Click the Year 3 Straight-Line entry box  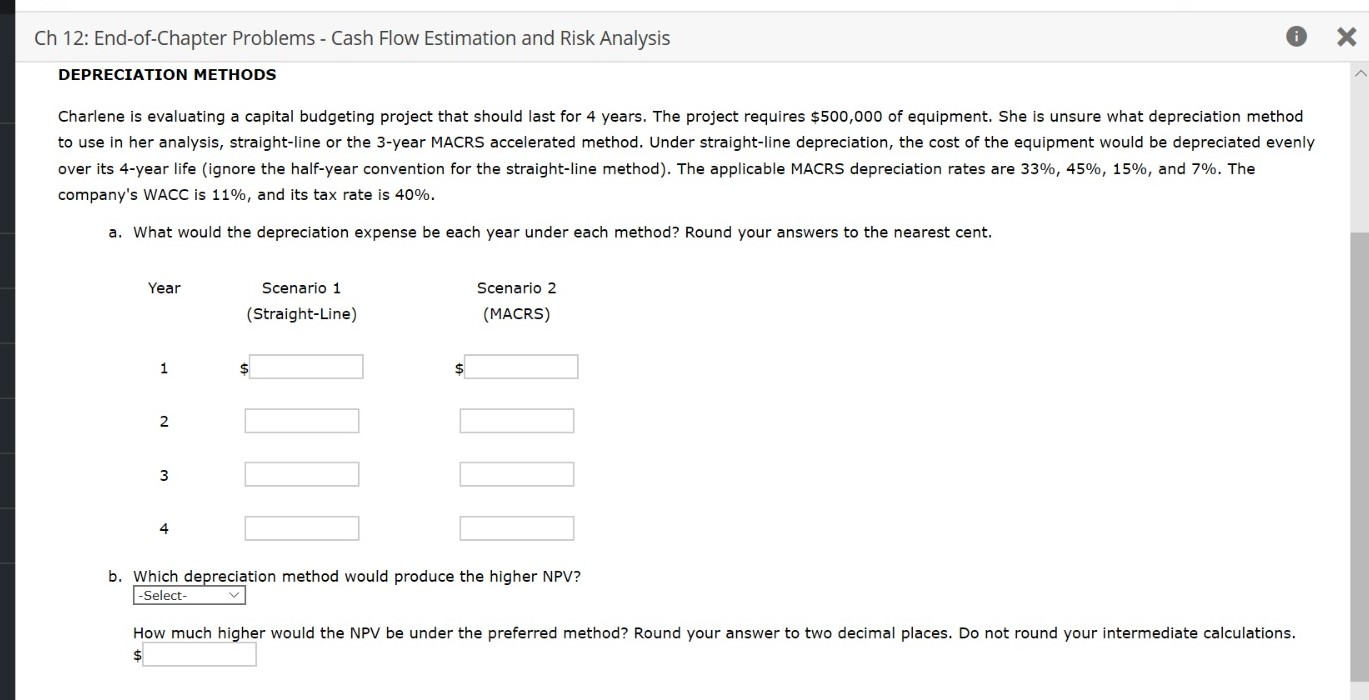click(x=301, y=474)
